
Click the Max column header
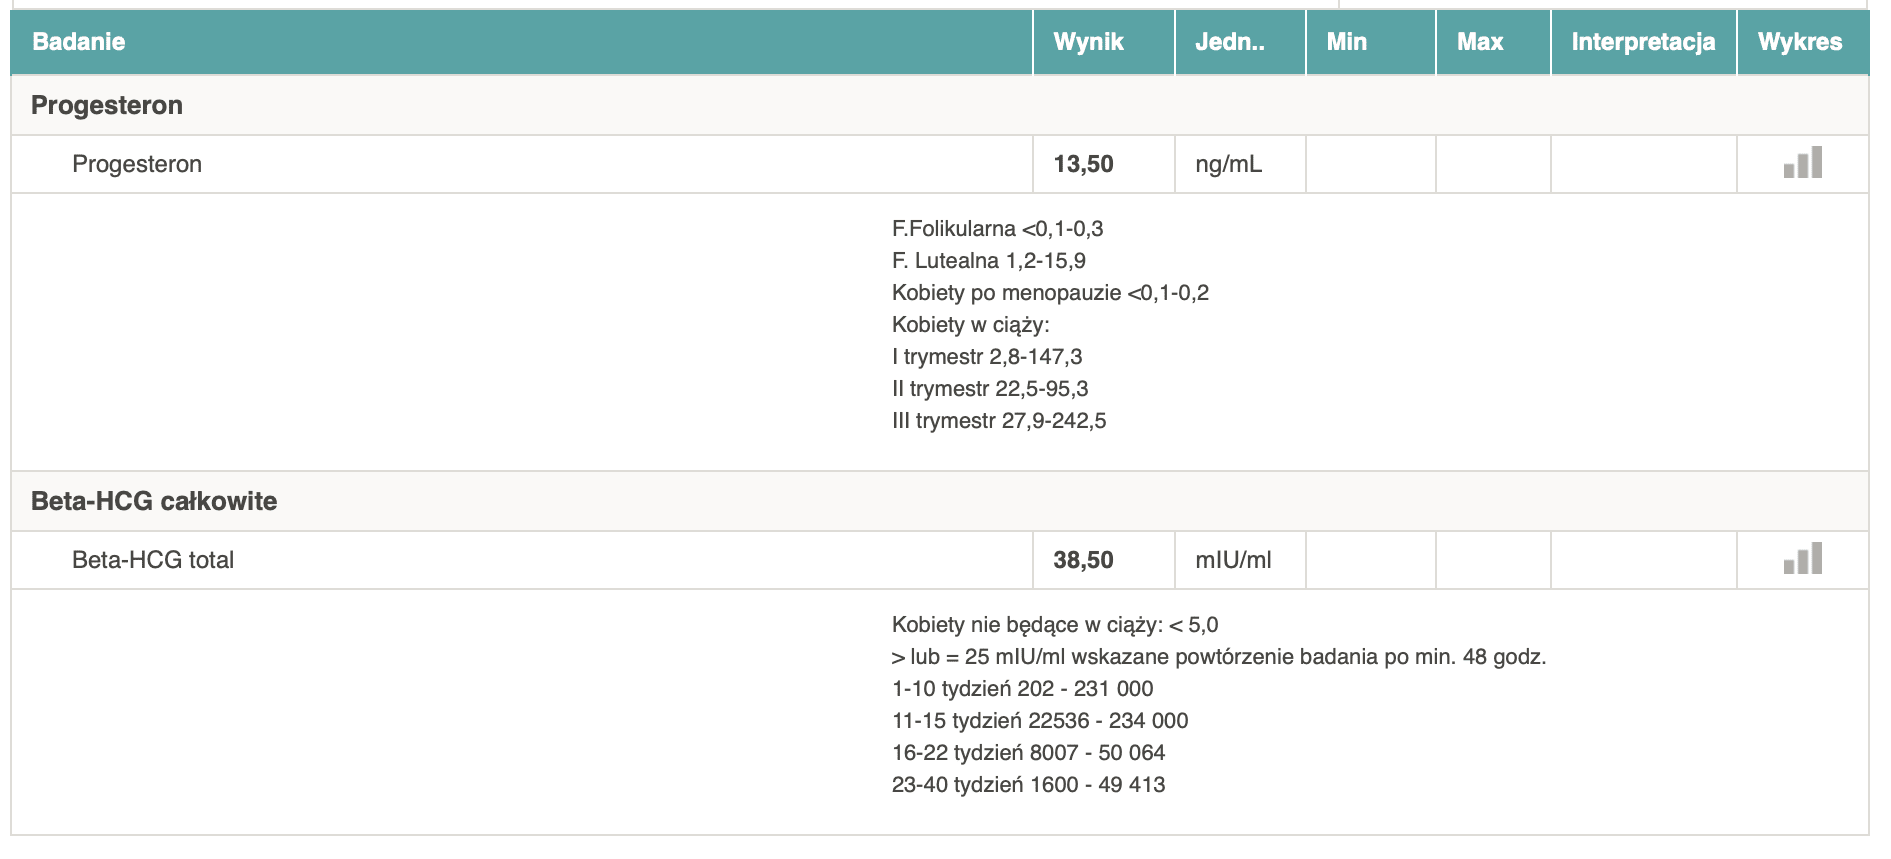click(1480, 42)
